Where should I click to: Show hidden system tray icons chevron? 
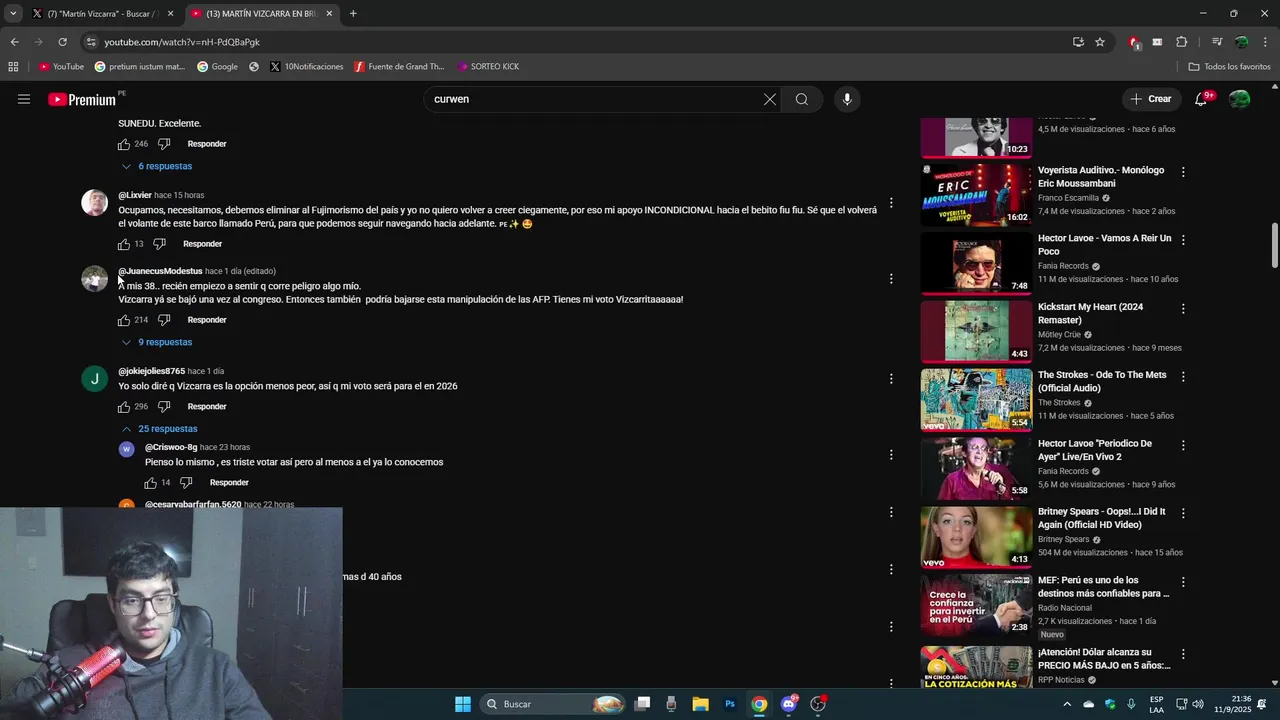tap(1066, 704)
